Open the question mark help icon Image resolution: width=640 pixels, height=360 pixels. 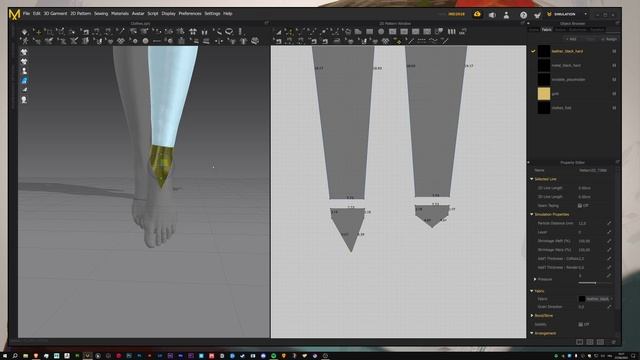tap(523, 15)
